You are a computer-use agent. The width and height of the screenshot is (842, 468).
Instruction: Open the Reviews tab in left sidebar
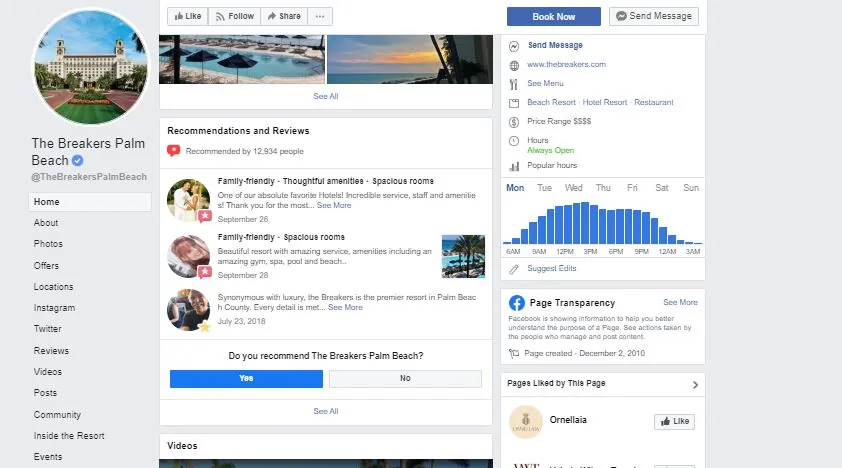point(51,351)
